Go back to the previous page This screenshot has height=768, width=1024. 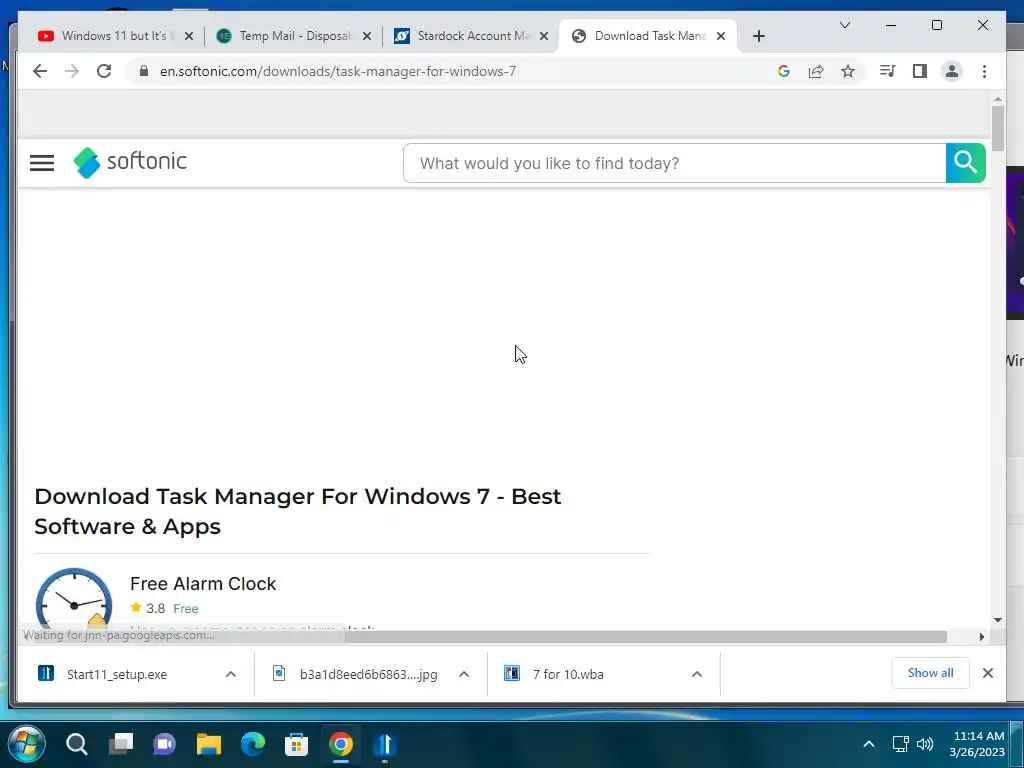pos(40,71)
